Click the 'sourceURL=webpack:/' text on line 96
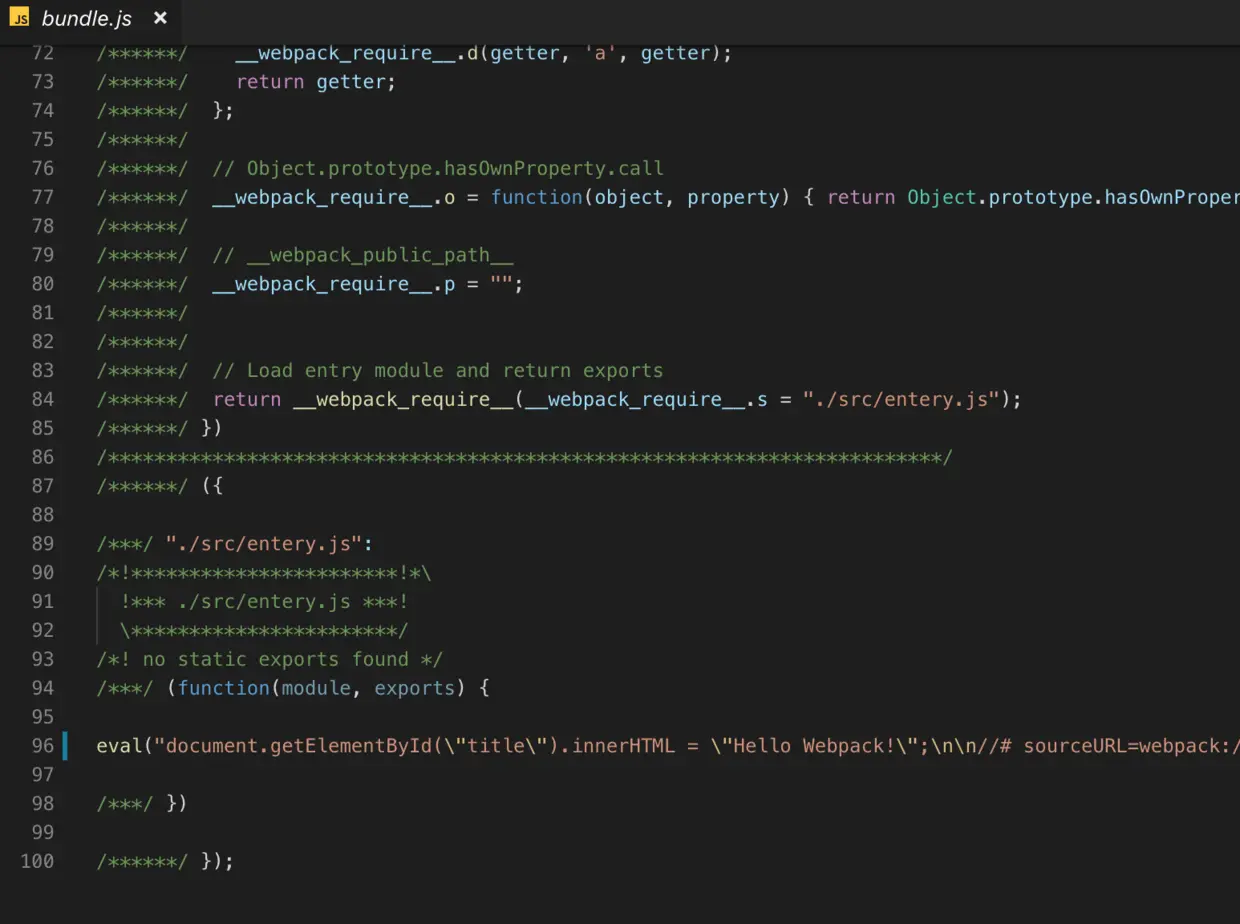 (x=1132, y=746)
